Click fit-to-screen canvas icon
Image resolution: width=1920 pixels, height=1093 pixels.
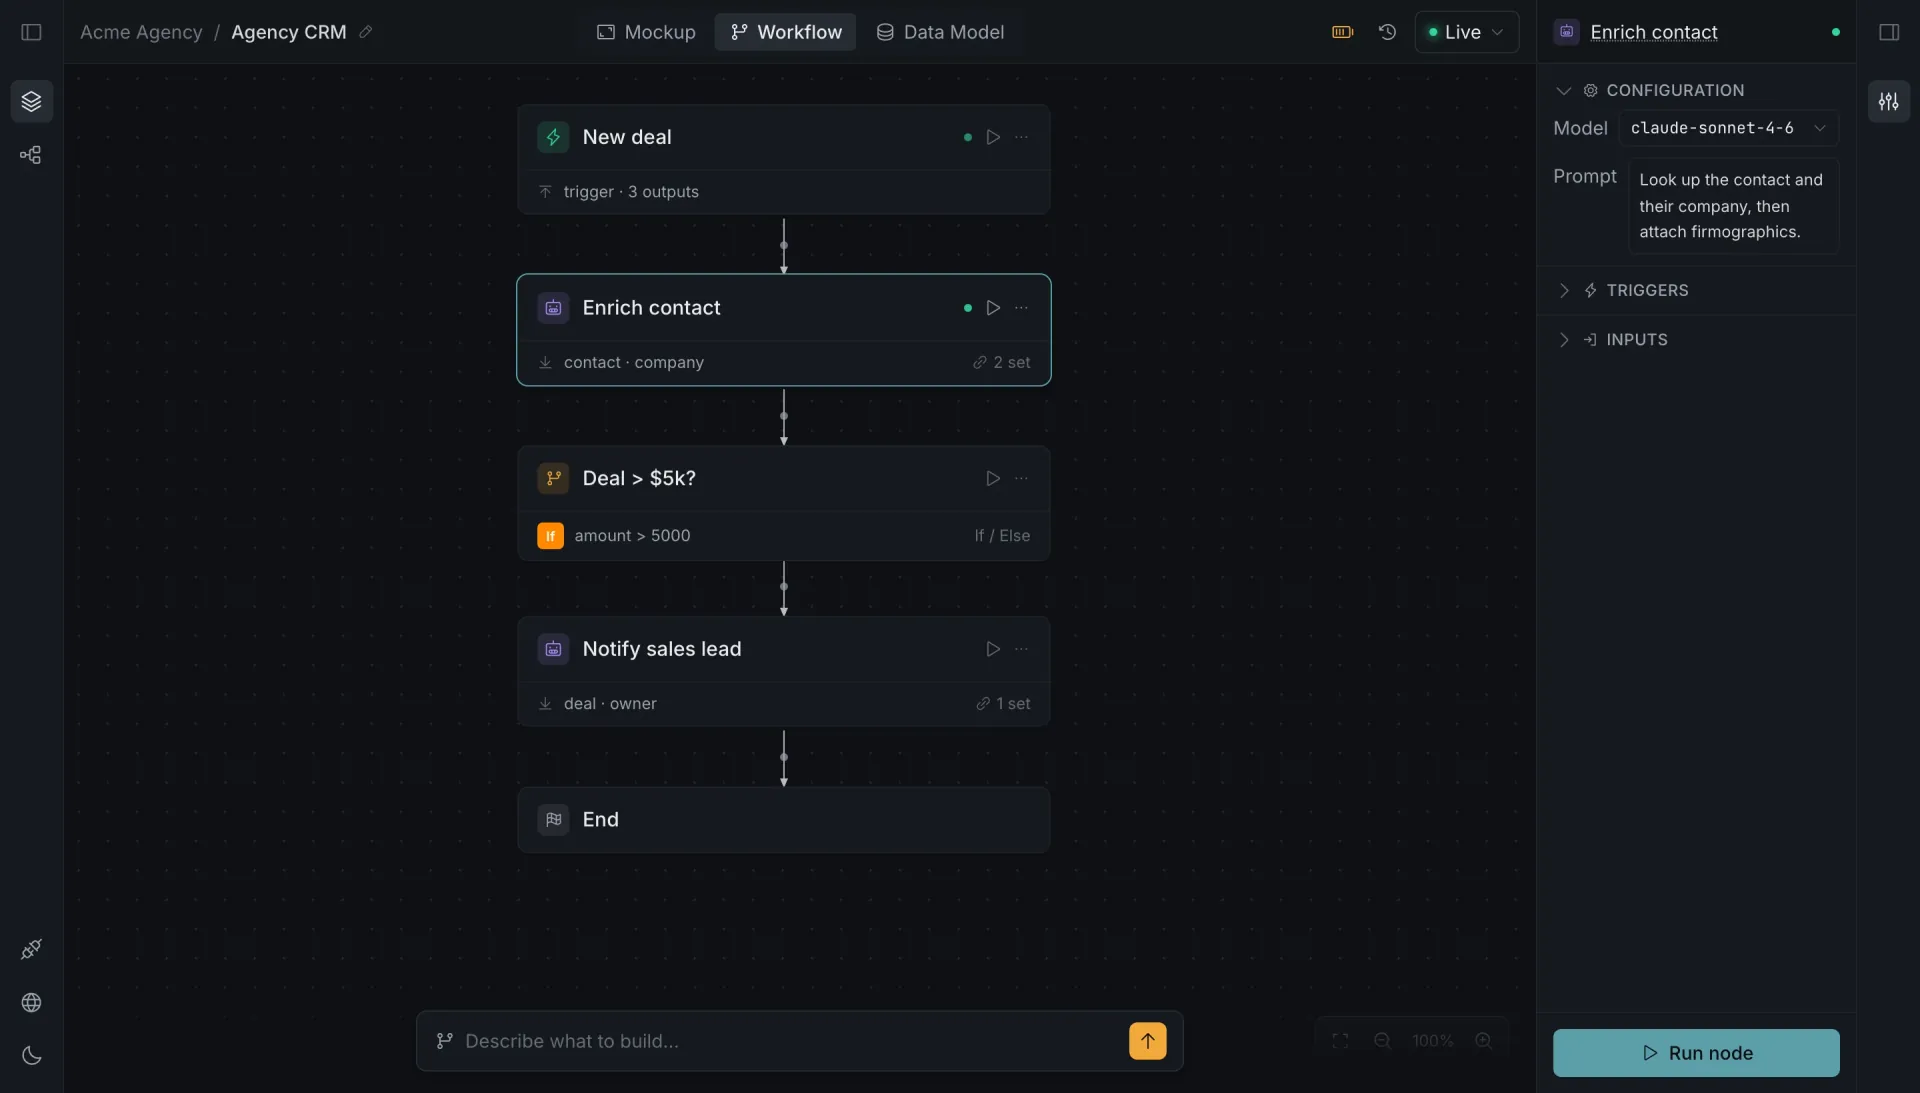click(1340, 1041)
